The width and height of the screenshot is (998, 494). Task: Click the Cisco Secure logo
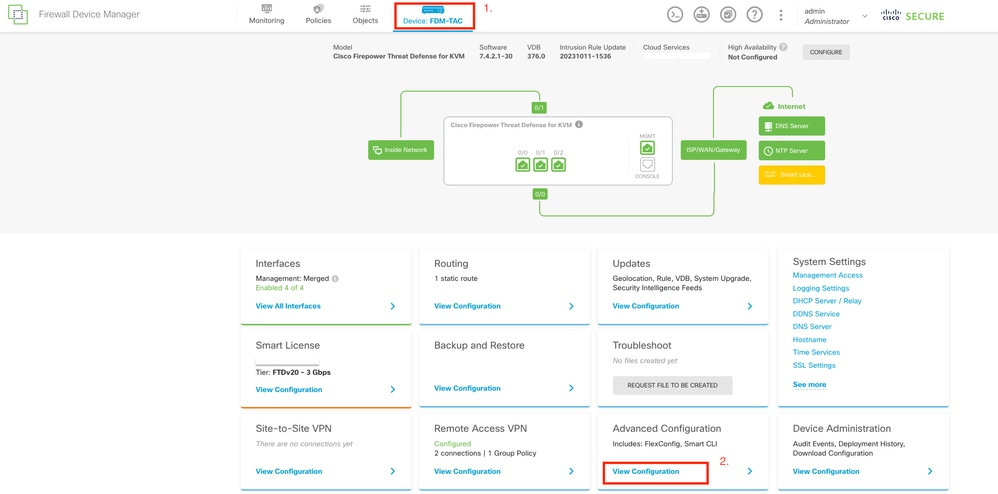click(913, 15)
